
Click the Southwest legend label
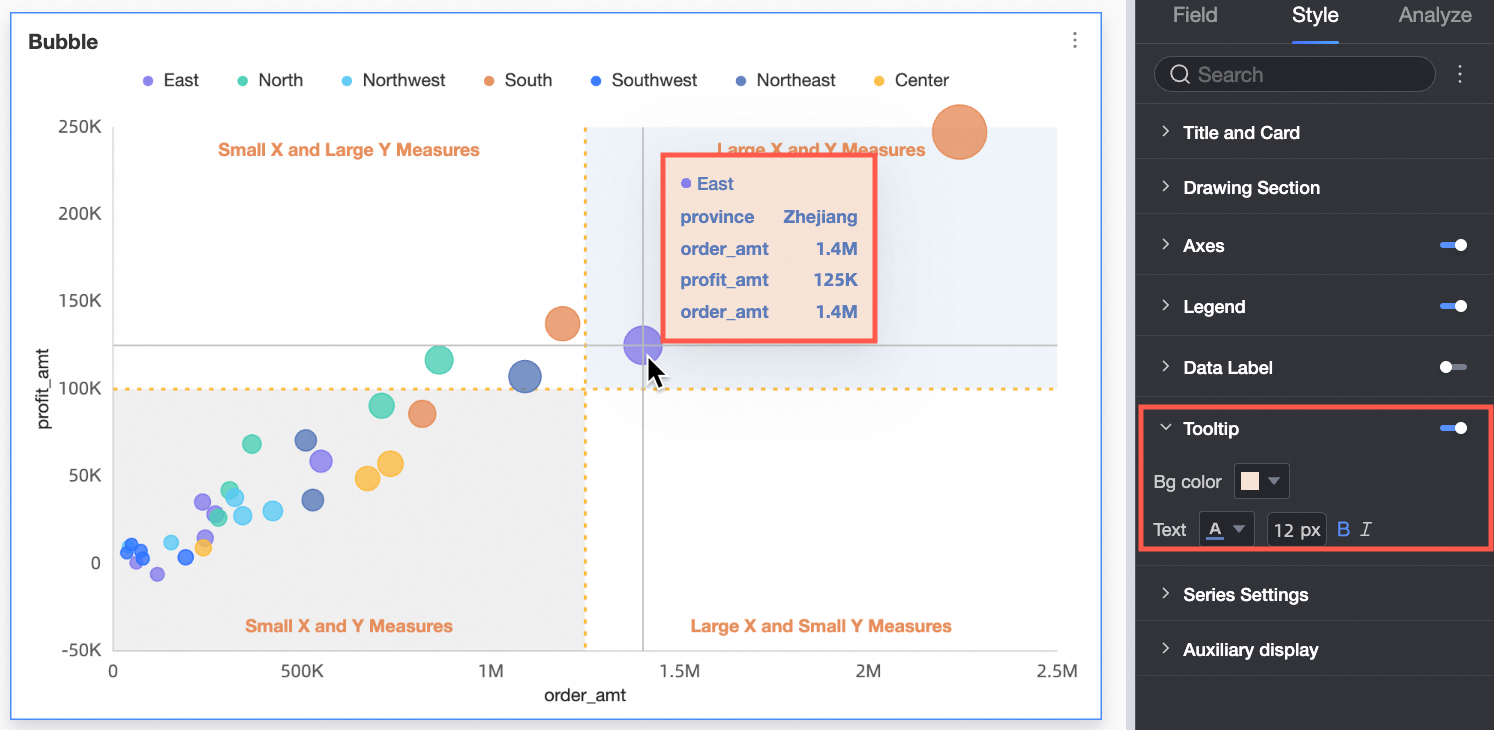[x=654, y=81]
